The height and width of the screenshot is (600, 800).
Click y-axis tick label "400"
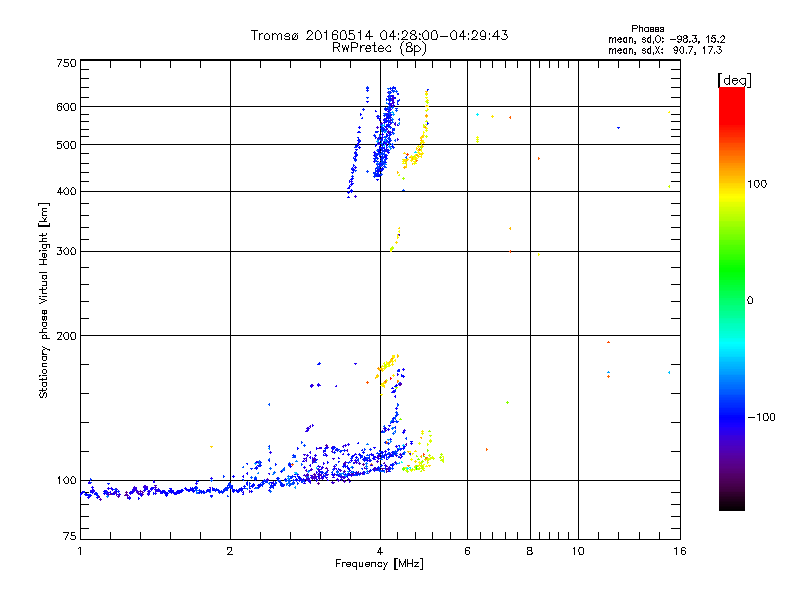click(66, 191)
